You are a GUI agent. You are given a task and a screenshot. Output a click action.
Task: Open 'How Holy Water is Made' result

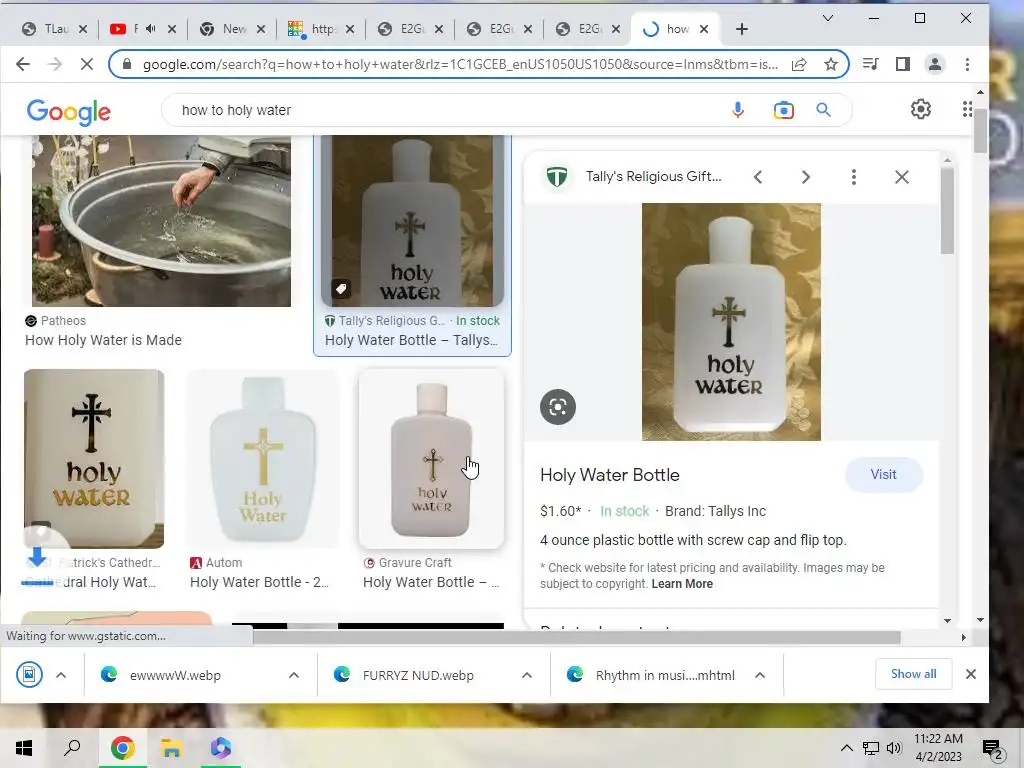click(103, 340)
